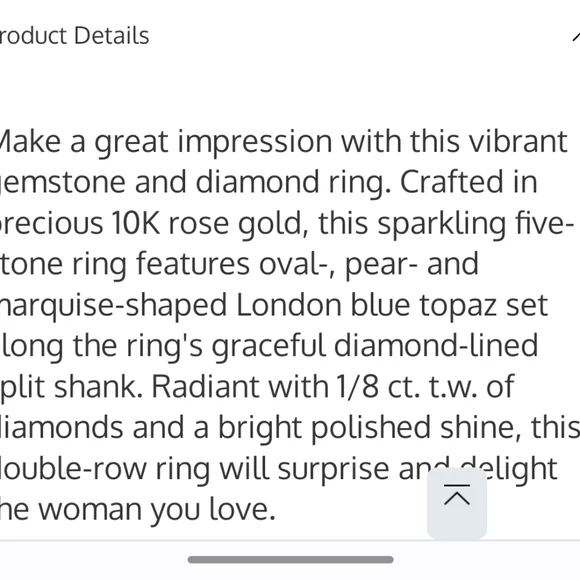Click the line starting 'Make a great impression'
The height and width of the screenshot is (580, 580).
[283, 142]
